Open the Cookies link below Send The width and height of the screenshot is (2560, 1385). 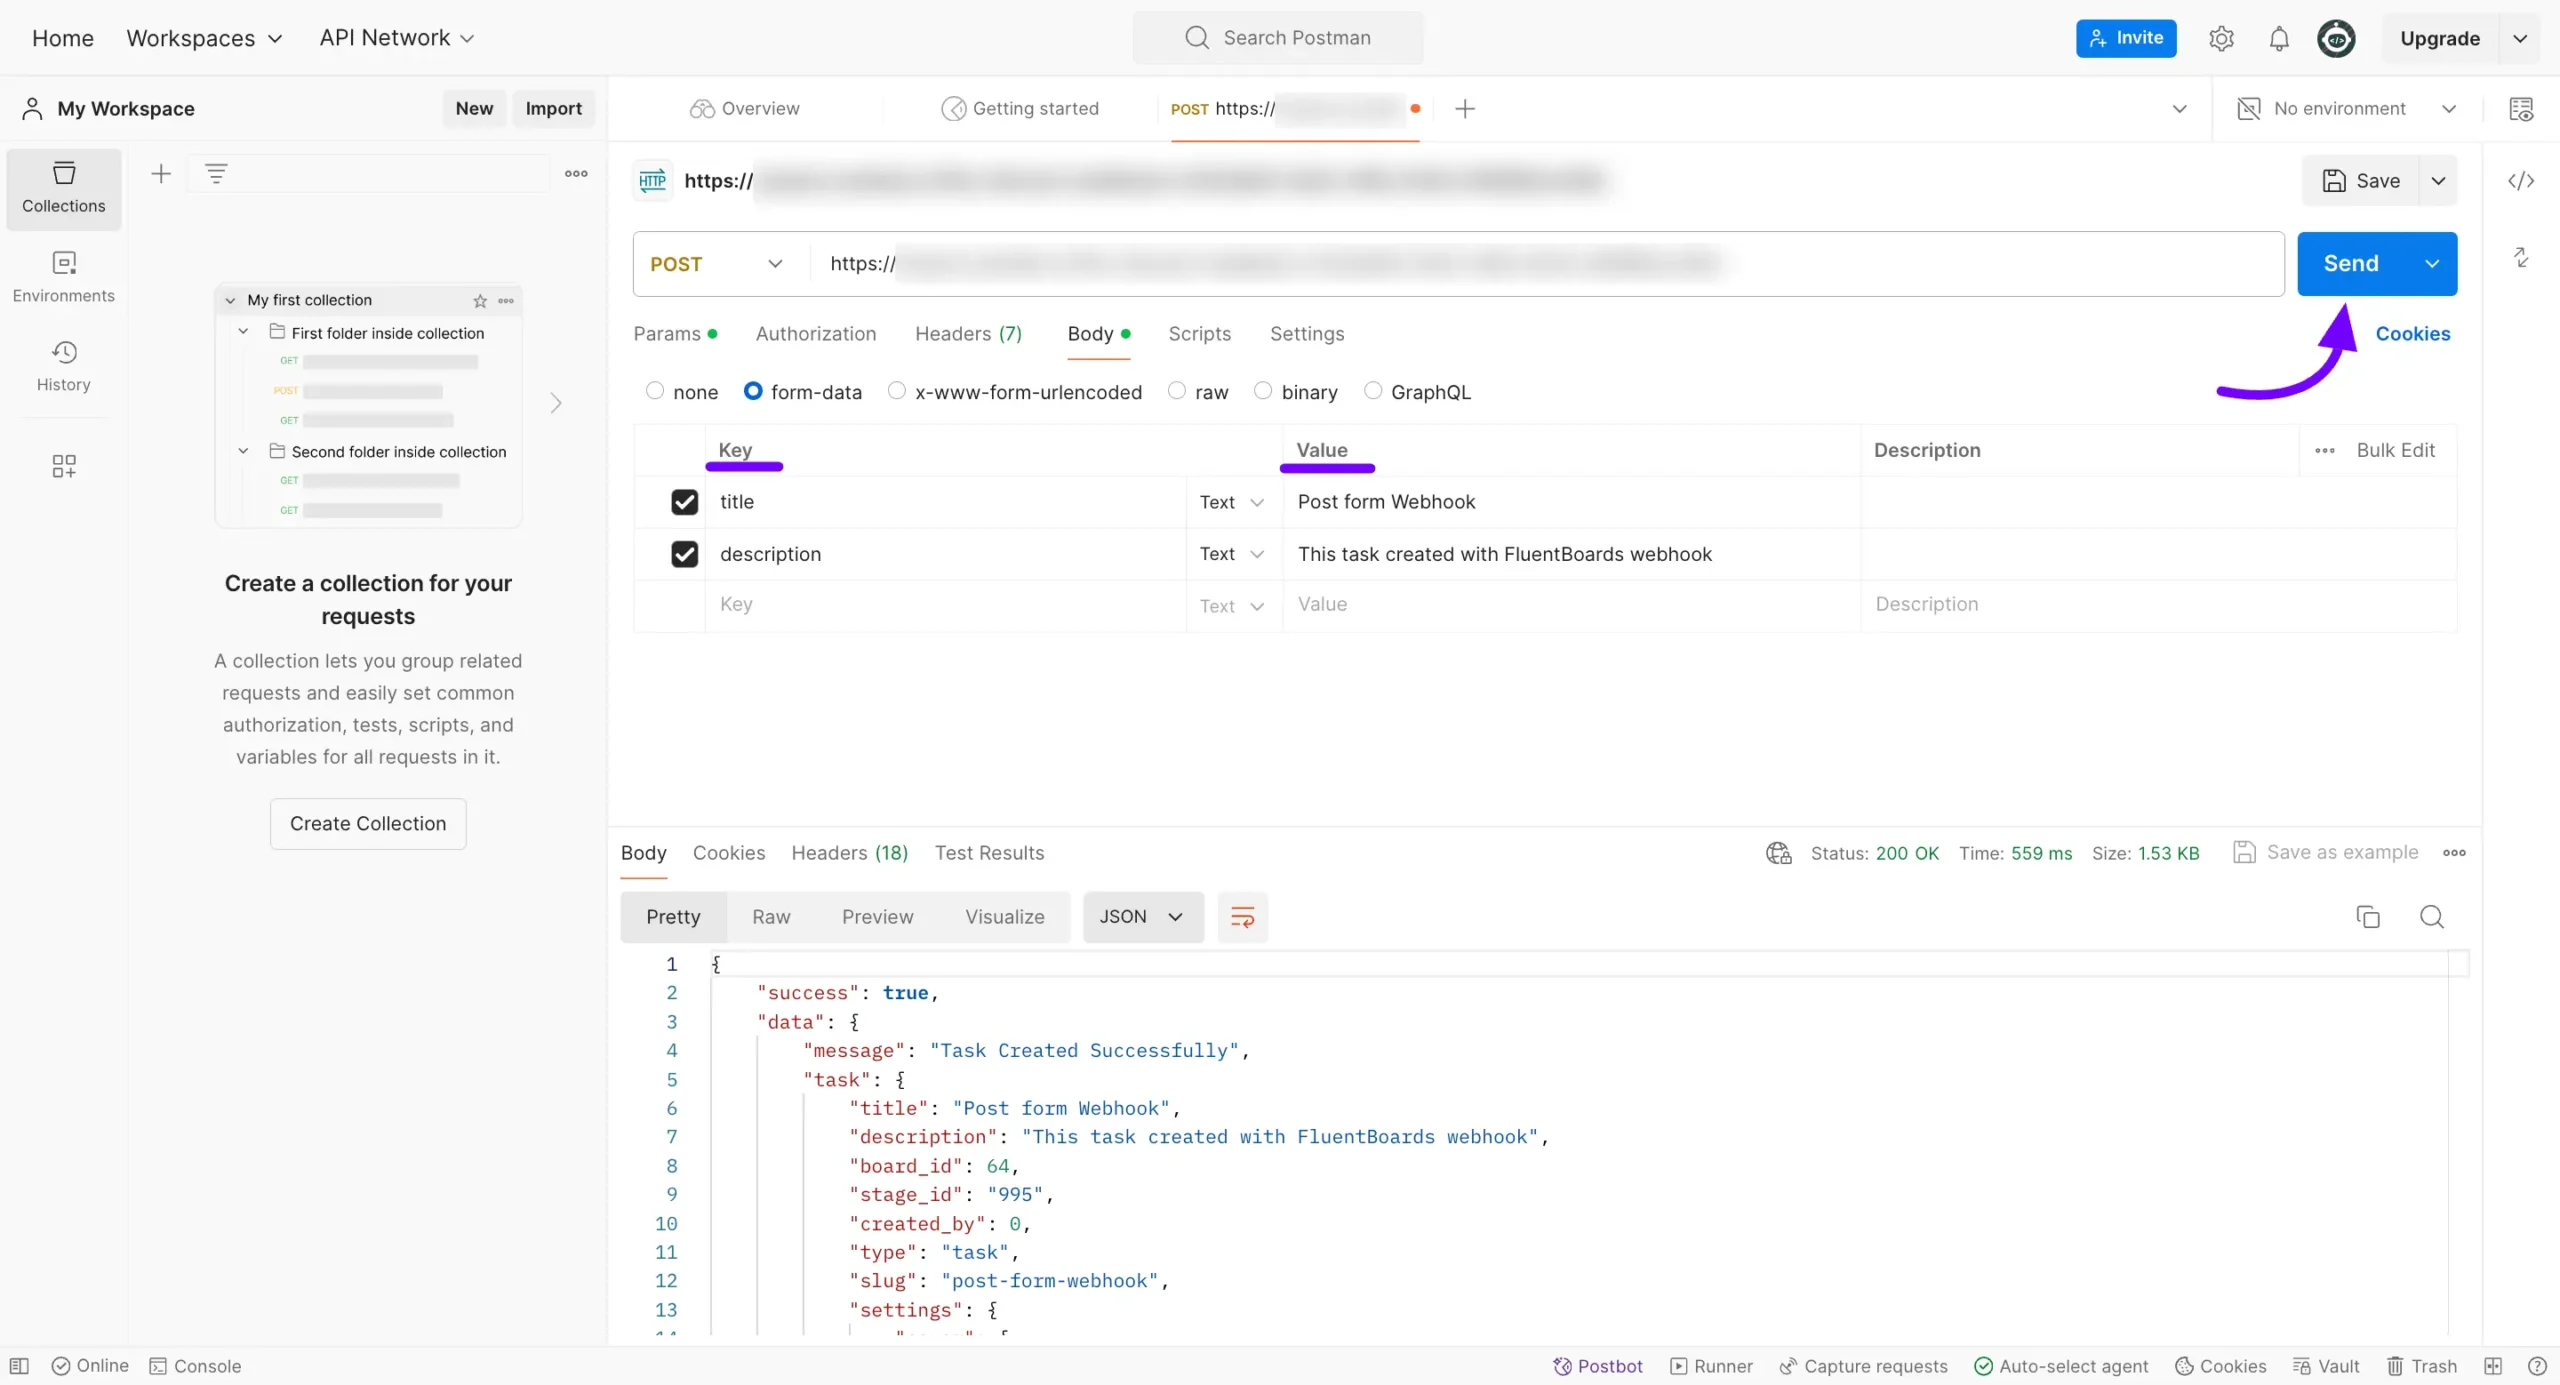(2412, 334)
